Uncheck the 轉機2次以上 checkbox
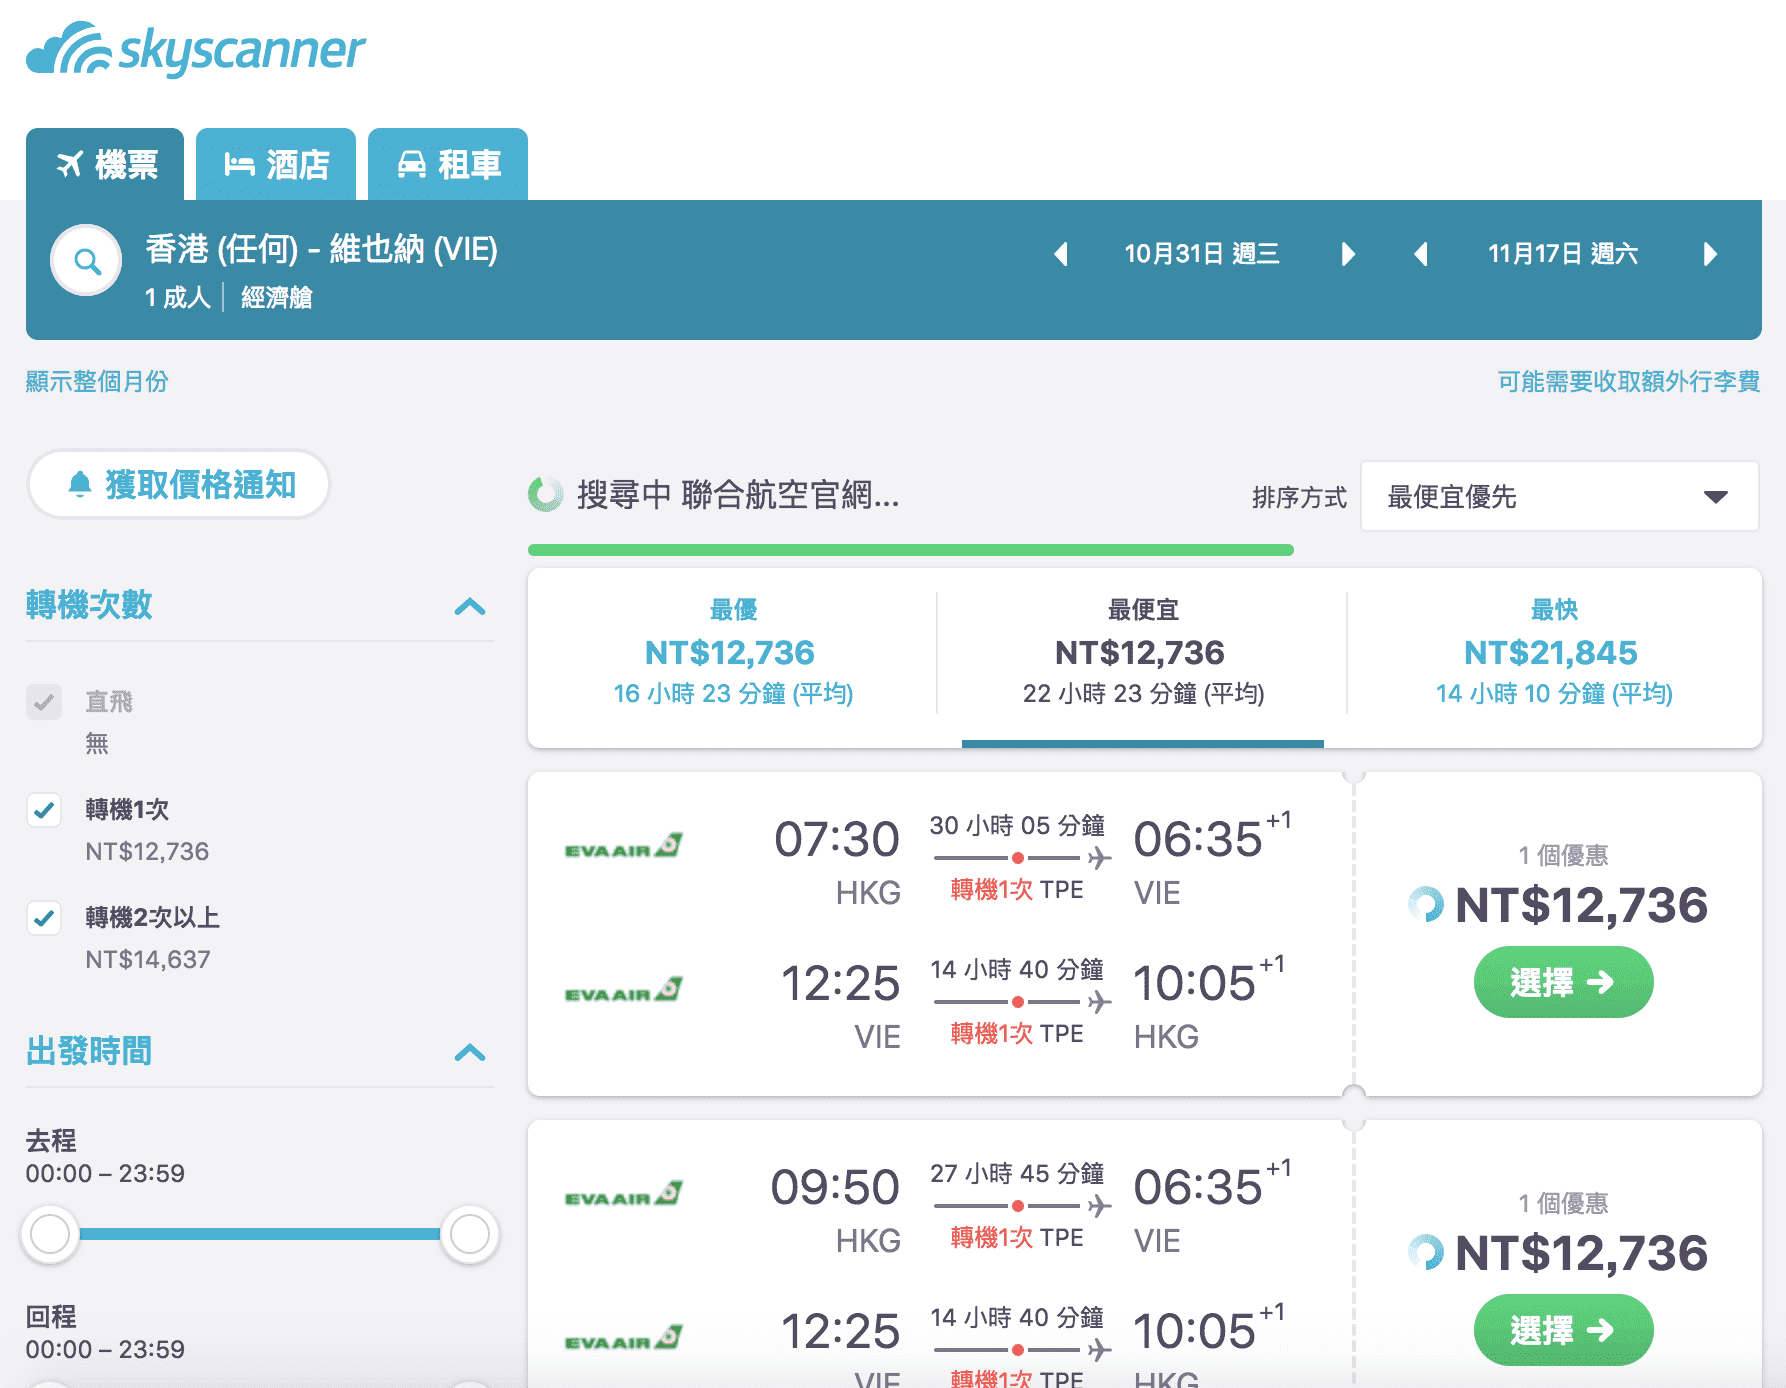 point(44,918)
